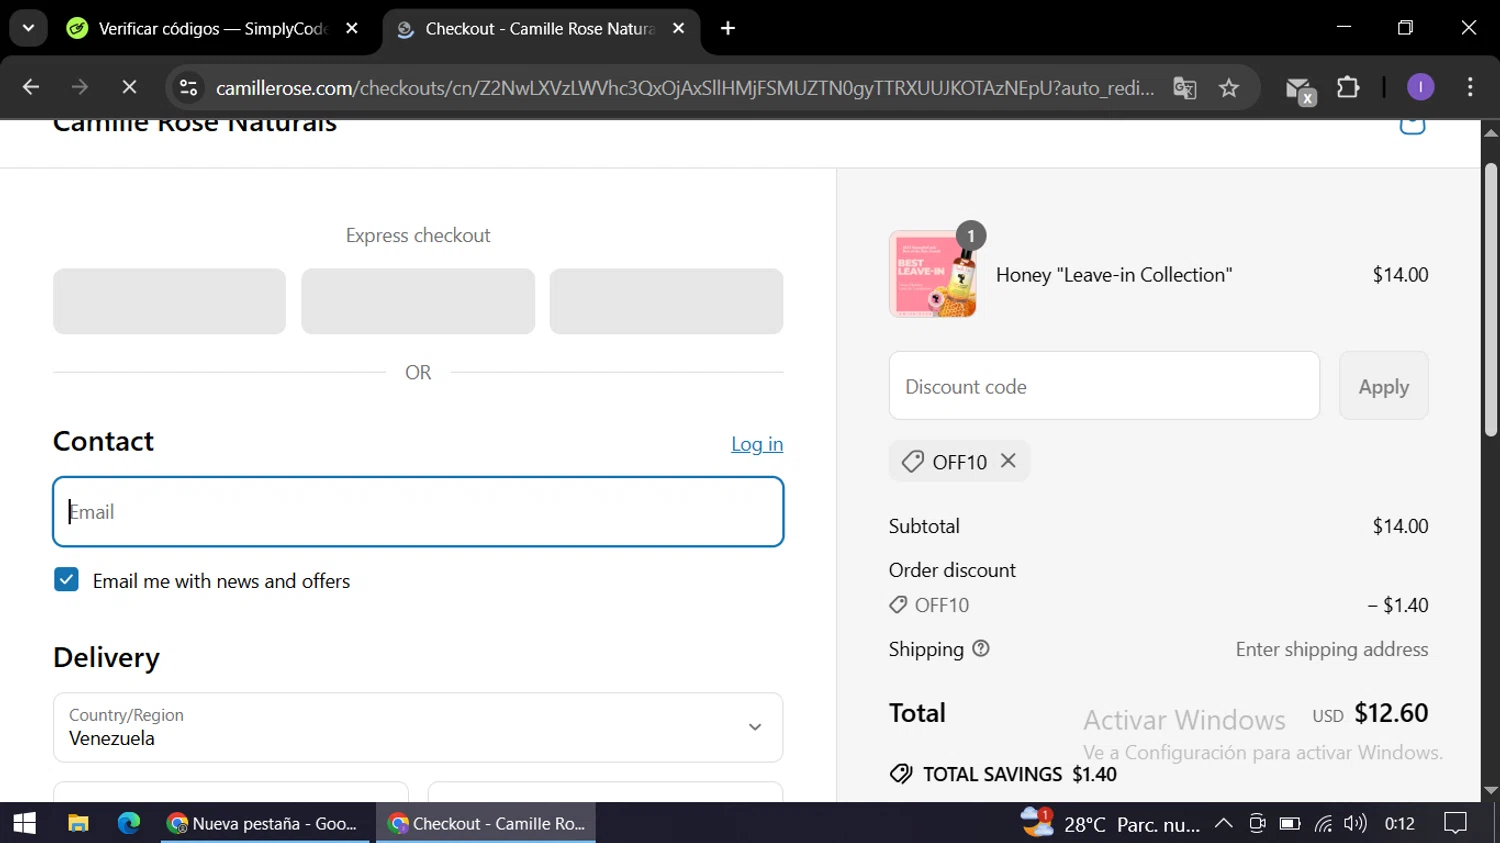Click the taskbar clock showing 0:12
The image size is (1500, 843).
pos(1399,823)
